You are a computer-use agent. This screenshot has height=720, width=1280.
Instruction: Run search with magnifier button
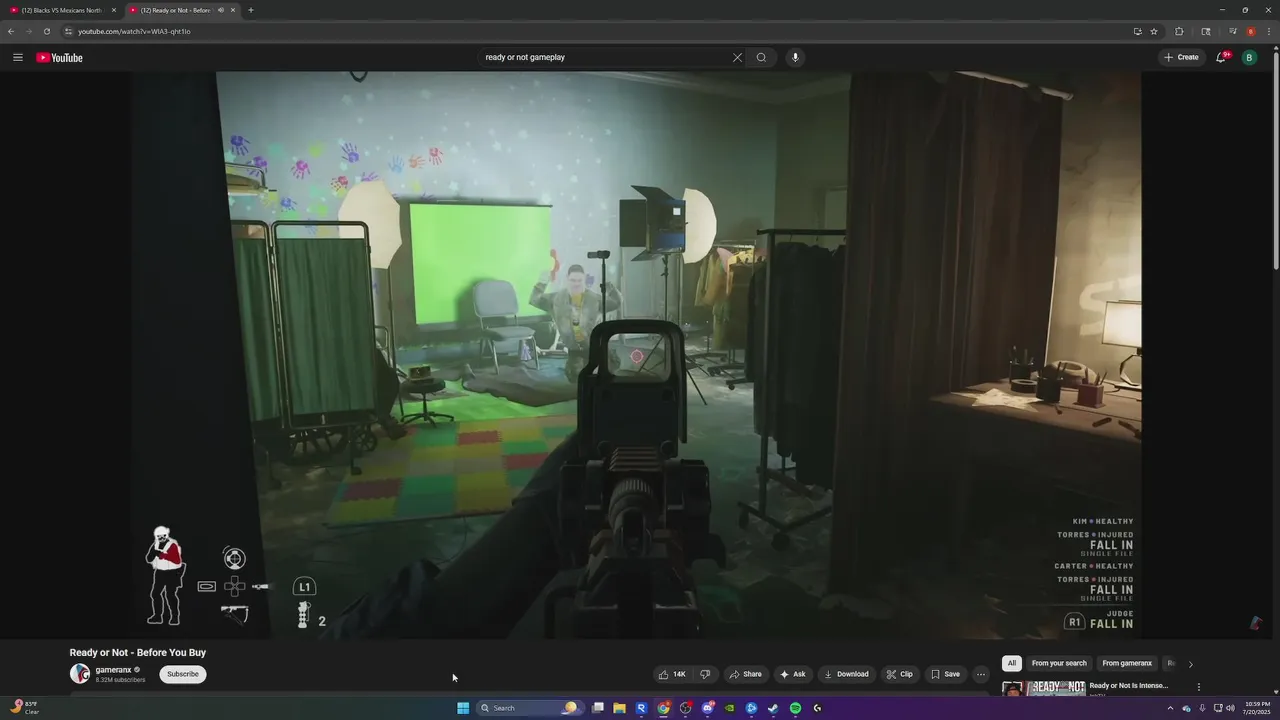(761, 57)
